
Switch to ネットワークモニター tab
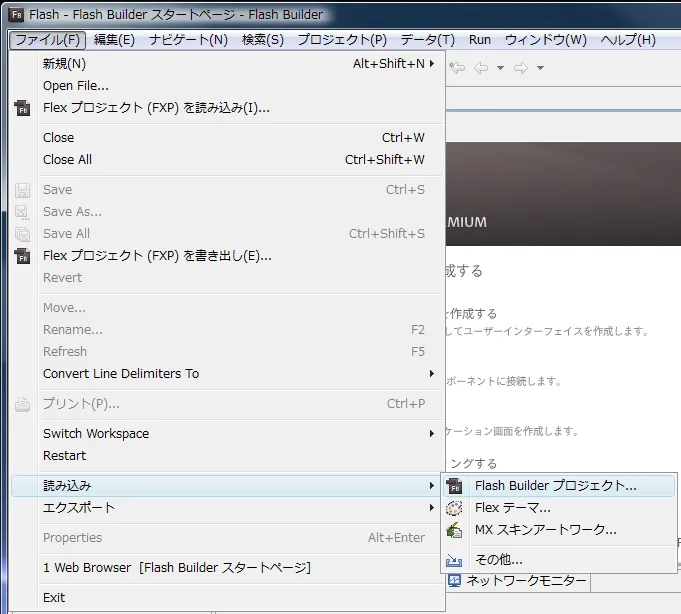(x=519, y=581)
